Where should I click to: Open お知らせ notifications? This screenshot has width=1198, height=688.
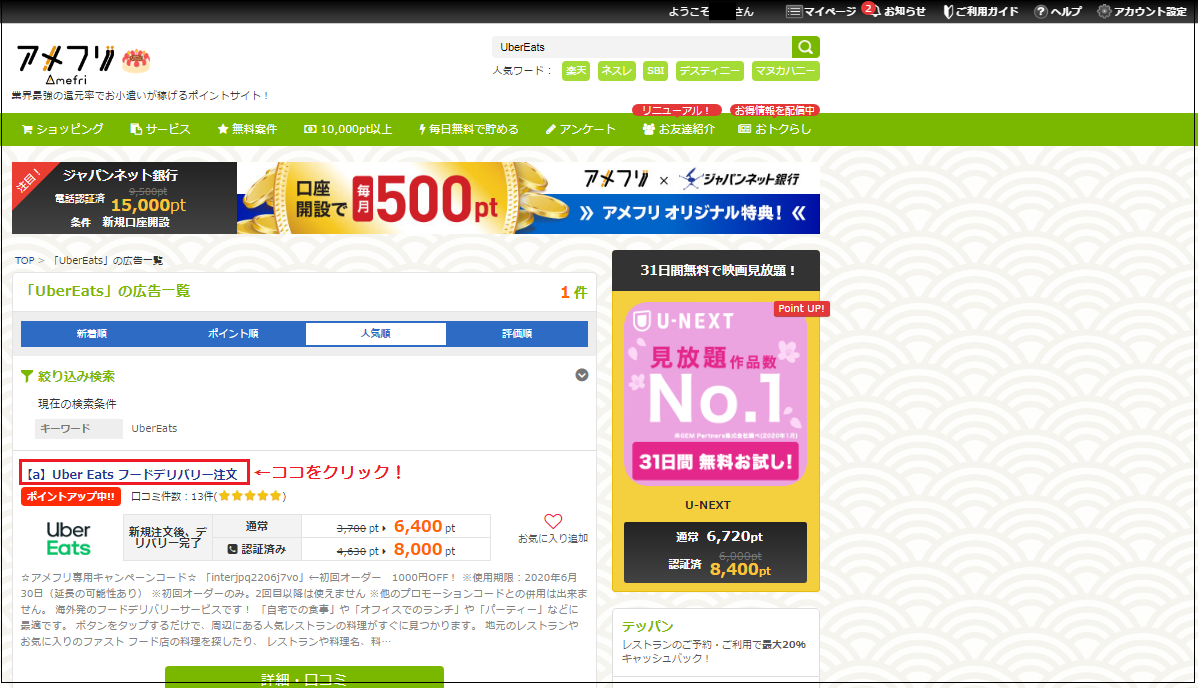pyautogui.click(x=896, y=11)
